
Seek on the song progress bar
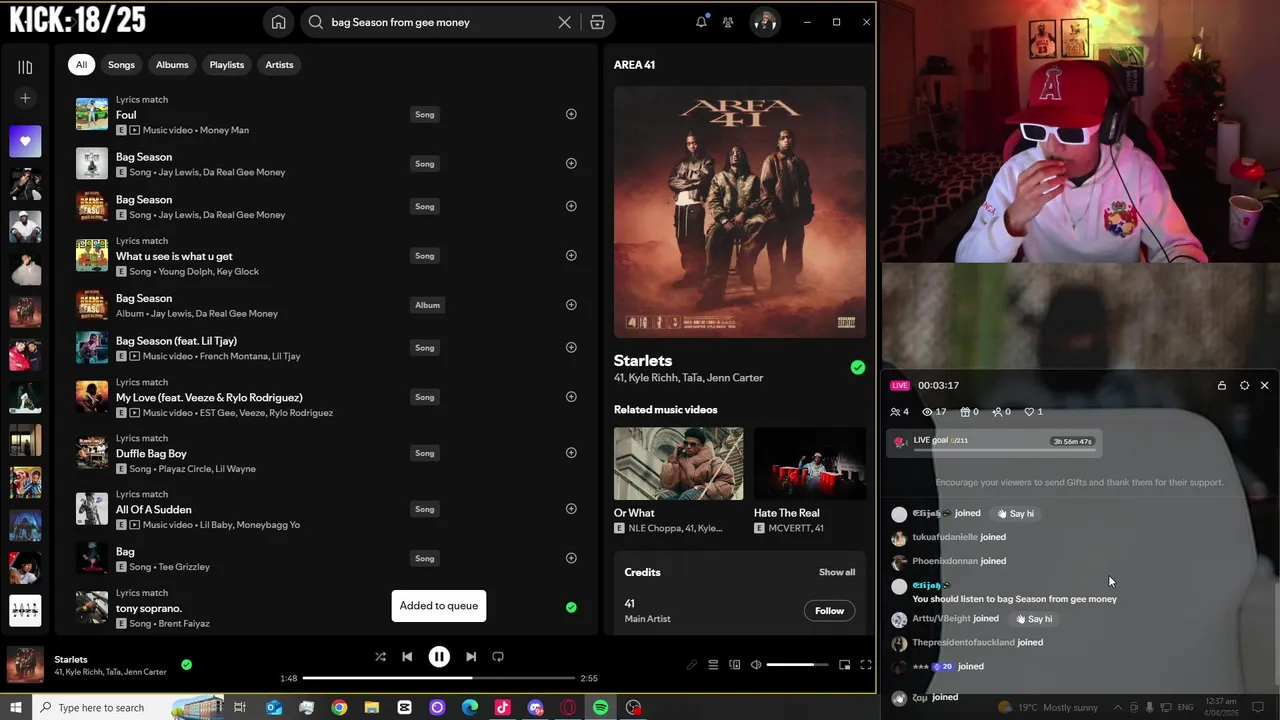(x=439, y=678)
